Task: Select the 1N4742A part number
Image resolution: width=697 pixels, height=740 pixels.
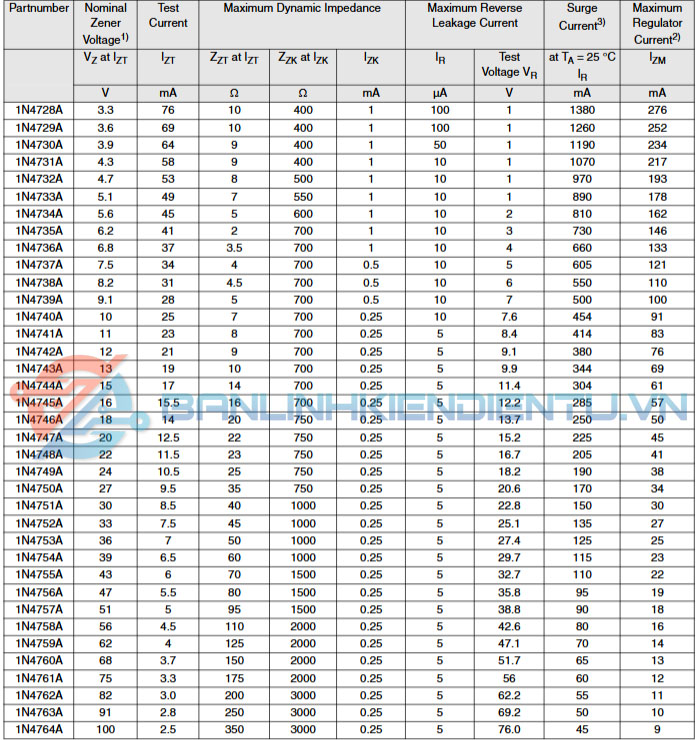Action: pyautogui.click(x=39, y=352)
